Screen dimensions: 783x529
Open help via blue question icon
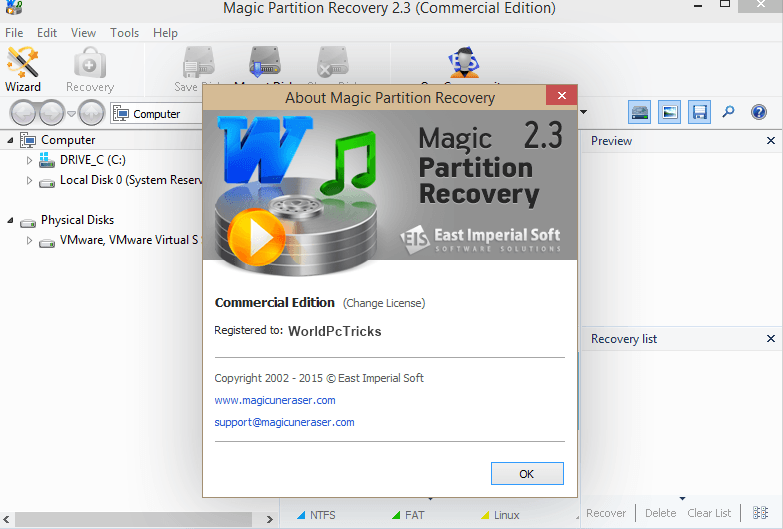(x=759, y=112)
